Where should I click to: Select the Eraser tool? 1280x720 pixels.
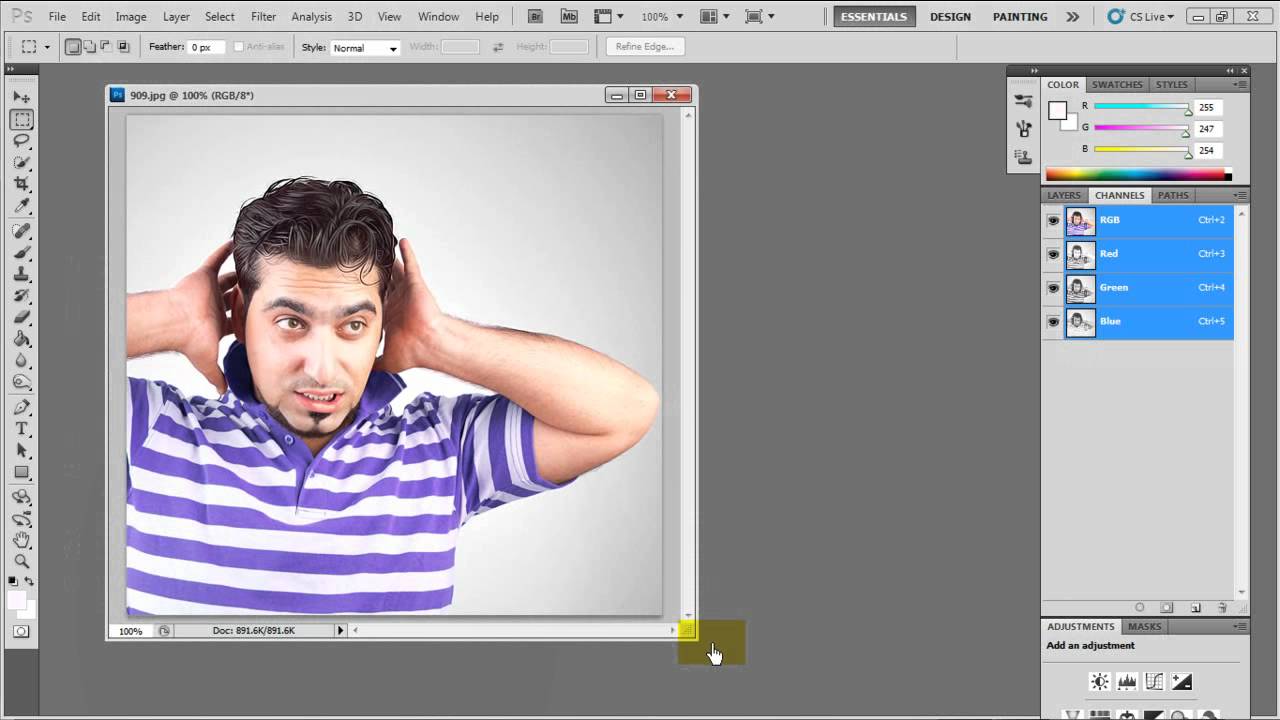tap(21, 317)
